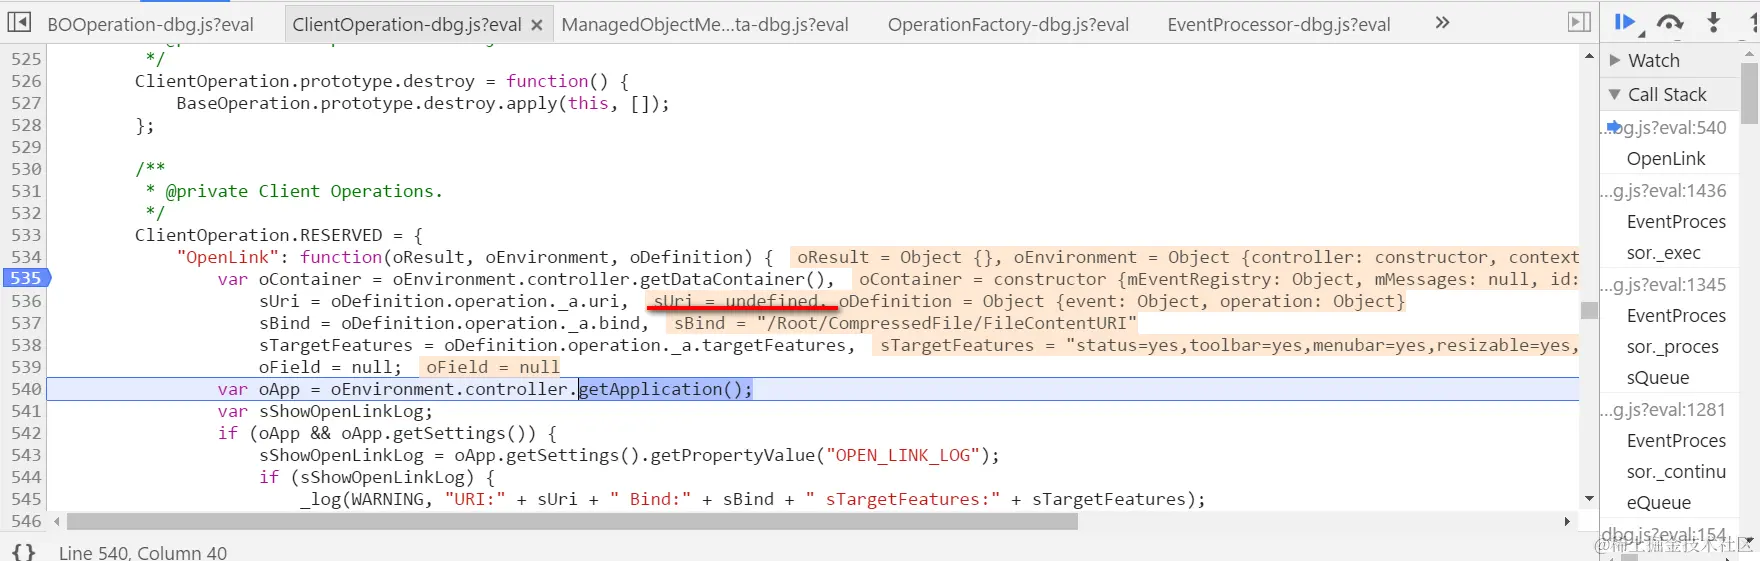Open source location ...g.js?eval:1281
This screenshot has height=561, width=1760.
1664,409
